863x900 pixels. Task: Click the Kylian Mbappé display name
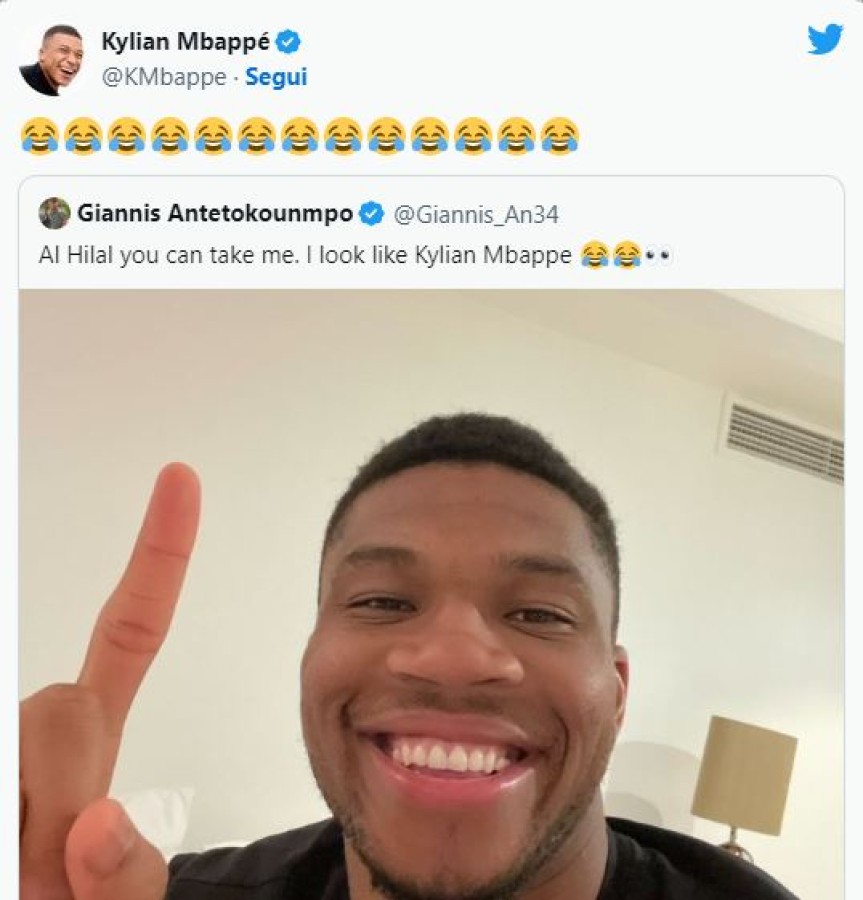(185, 41)
